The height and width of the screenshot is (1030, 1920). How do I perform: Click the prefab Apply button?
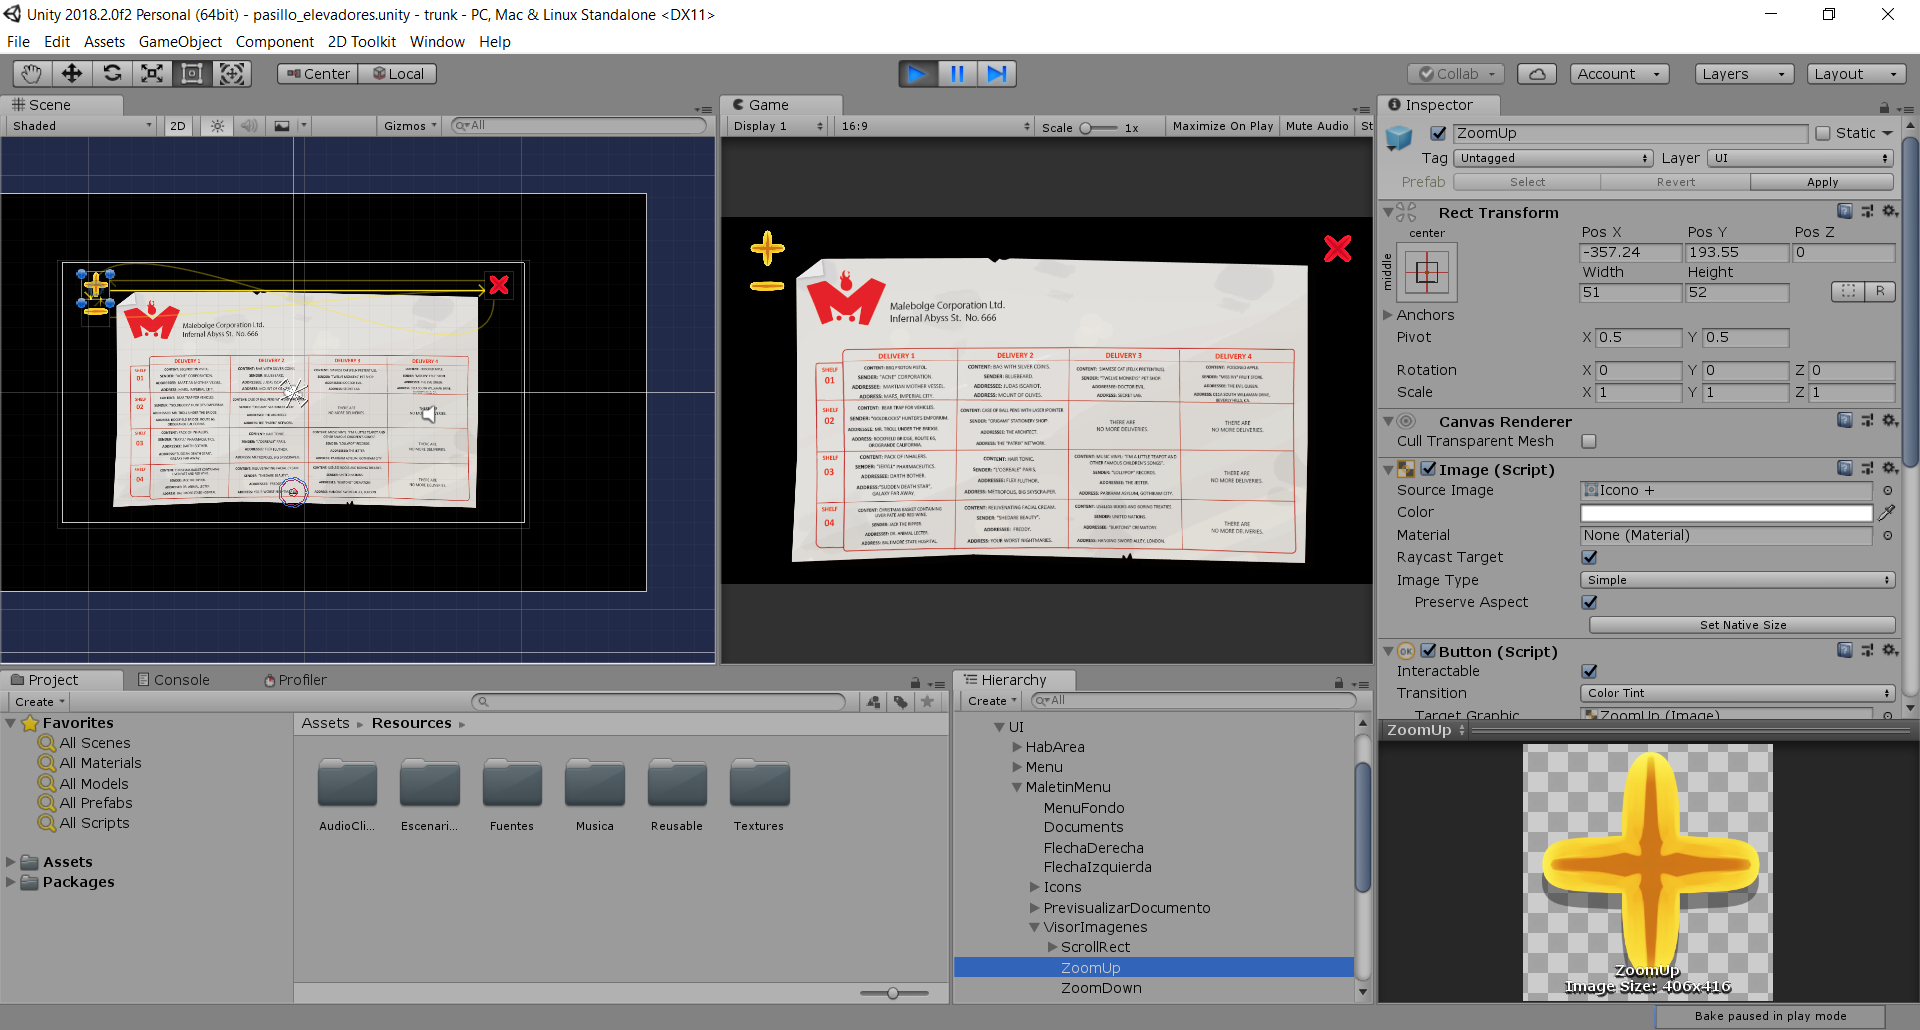[x=1821, y=182]
